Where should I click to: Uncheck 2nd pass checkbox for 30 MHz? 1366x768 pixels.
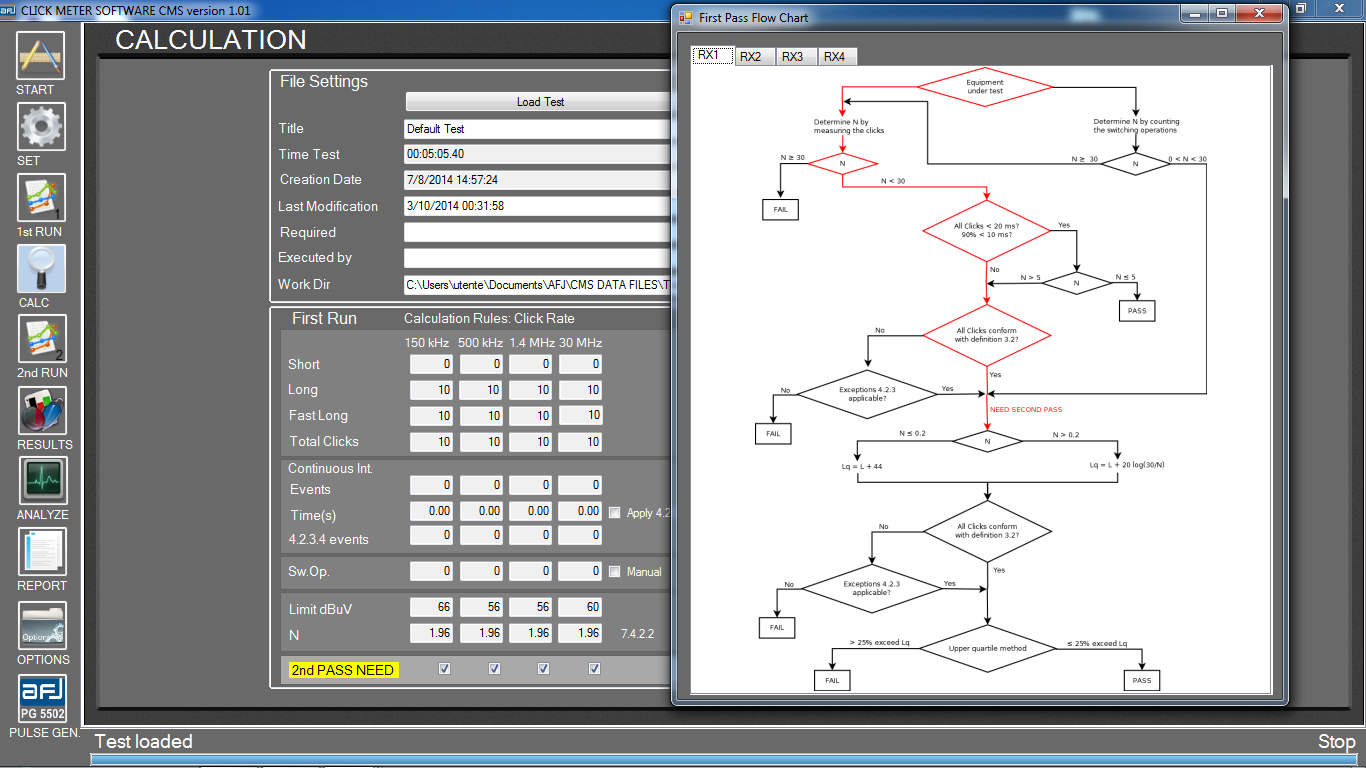[594, 669]
